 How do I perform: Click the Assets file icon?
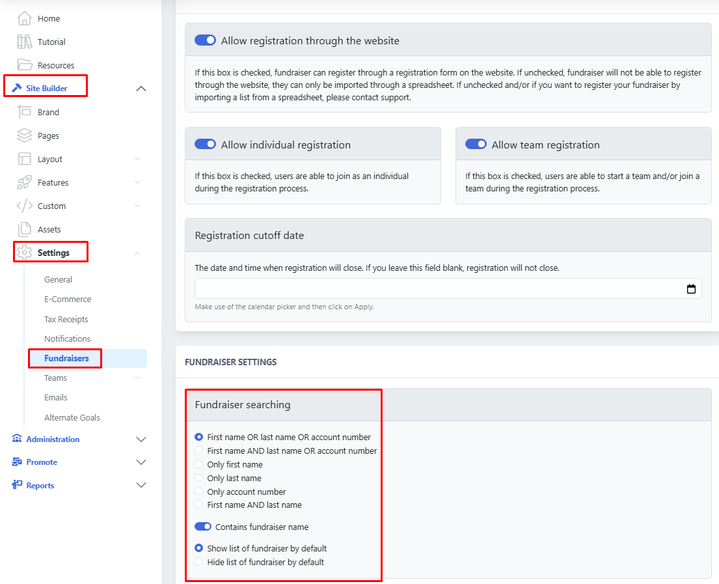[25, 229]
